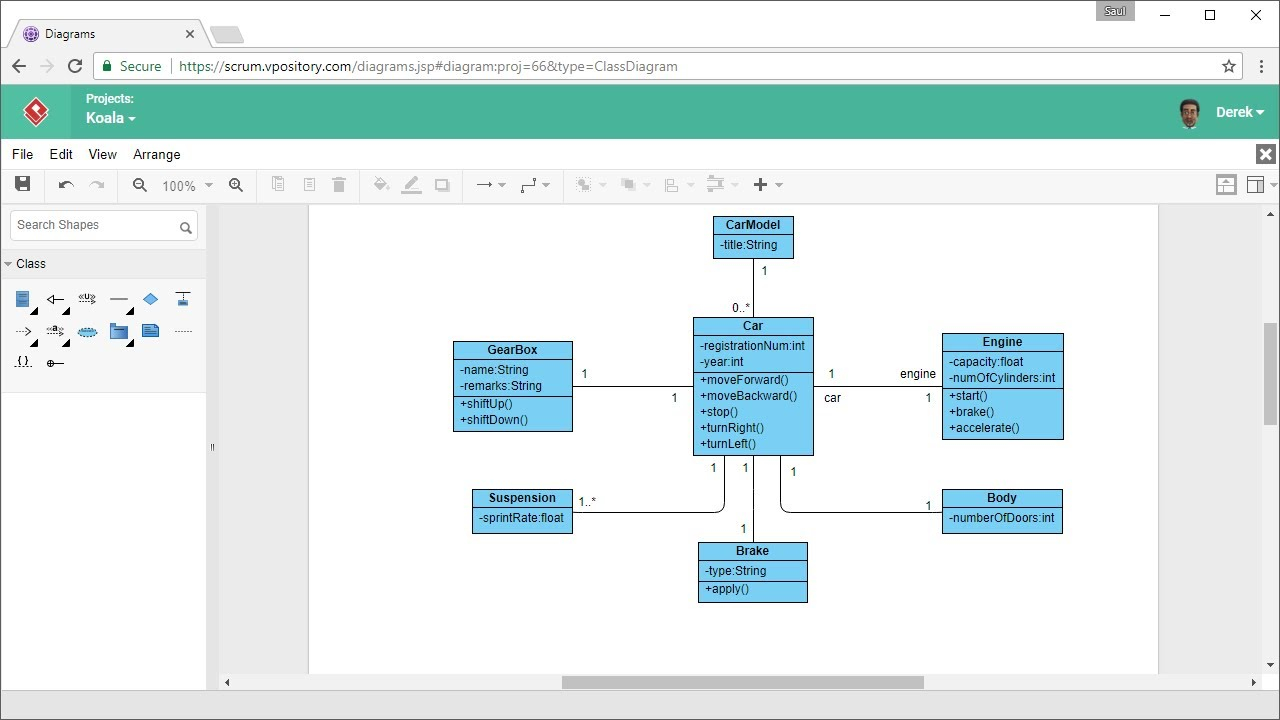The width and height of the screenshot is (1280, 720).
Task: Open the File menu
Action: 22,154
